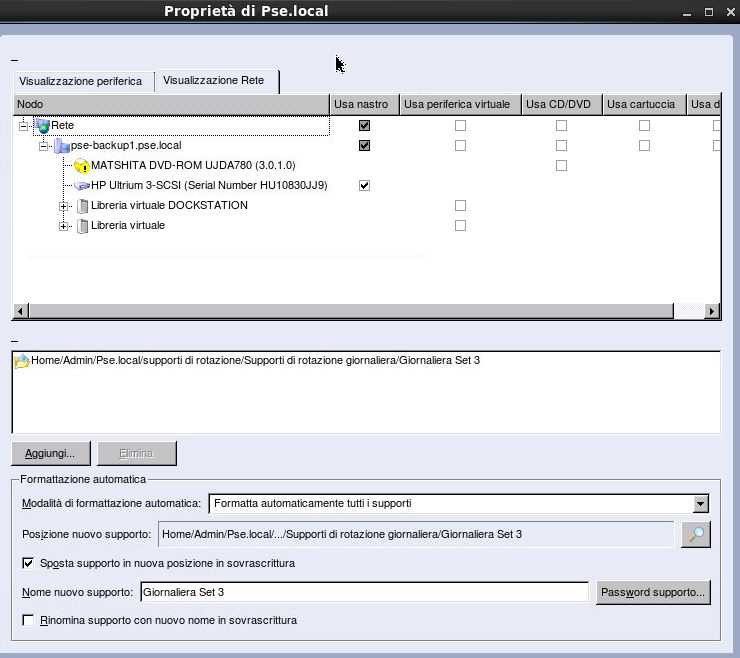Click the horizontal scrollbar right arrow in device table
The height and width of the screenshot is (658, 740).
point(712,311)
